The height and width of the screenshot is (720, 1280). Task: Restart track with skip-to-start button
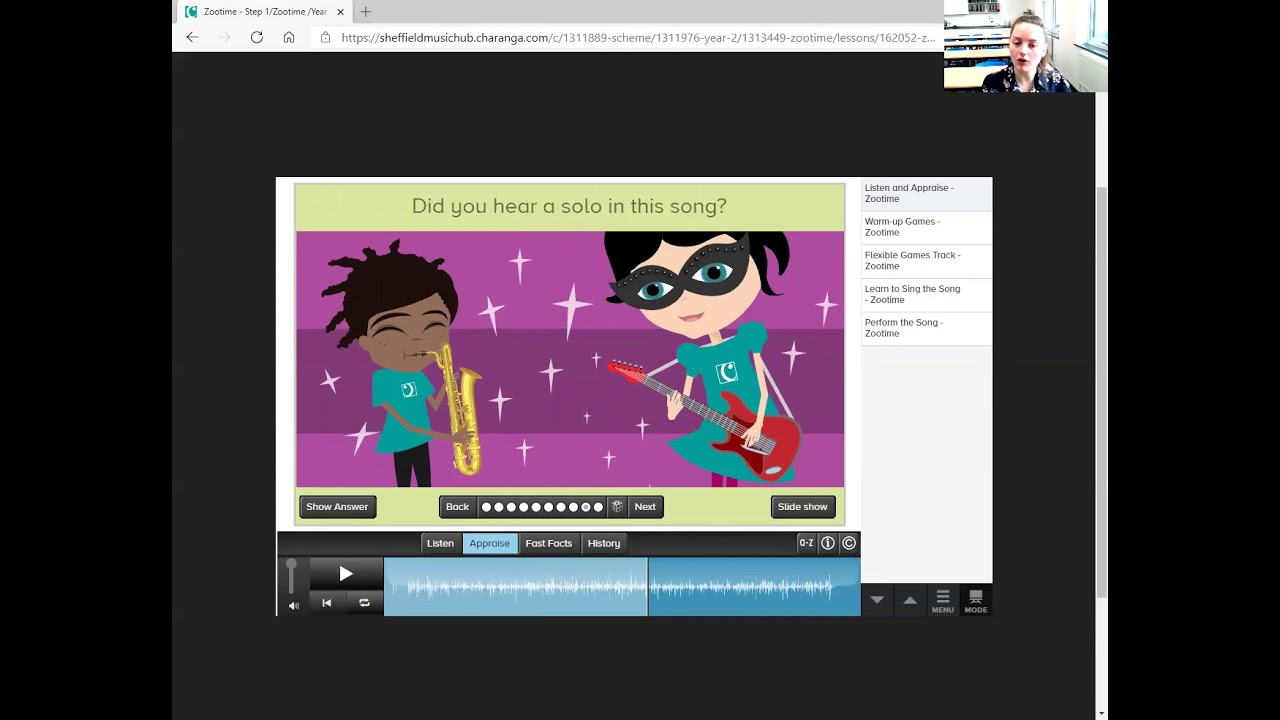pos(327,603)
